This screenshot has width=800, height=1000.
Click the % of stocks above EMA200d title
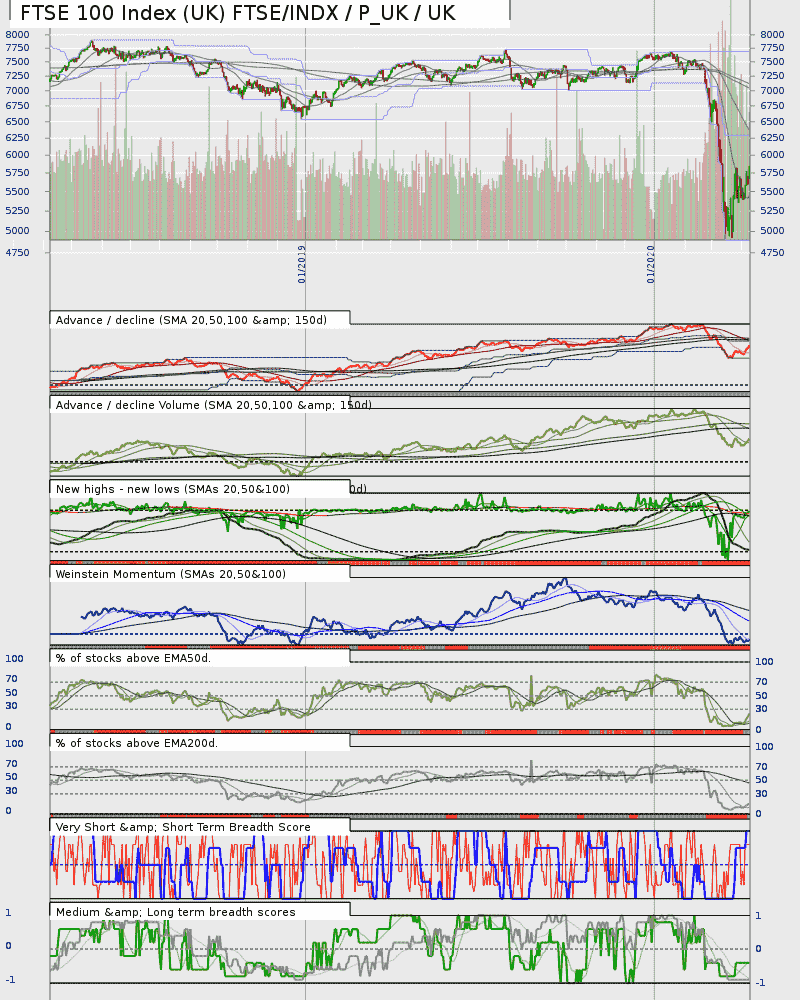(x=137, y=743)
